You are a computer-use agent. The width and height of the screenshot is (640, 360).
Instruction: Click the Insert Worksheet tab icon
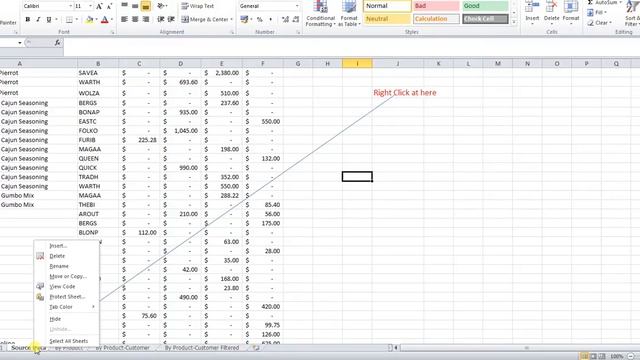click(x=256, y=348)
